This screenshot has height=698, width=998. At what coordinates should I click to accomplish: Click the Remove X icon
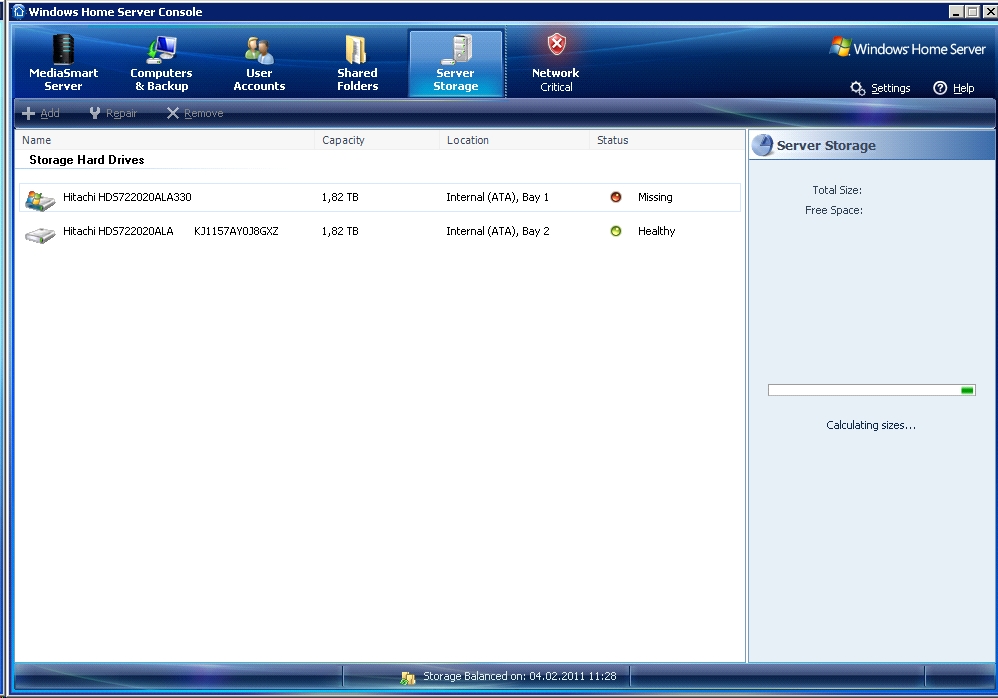(x=172, y=113)
